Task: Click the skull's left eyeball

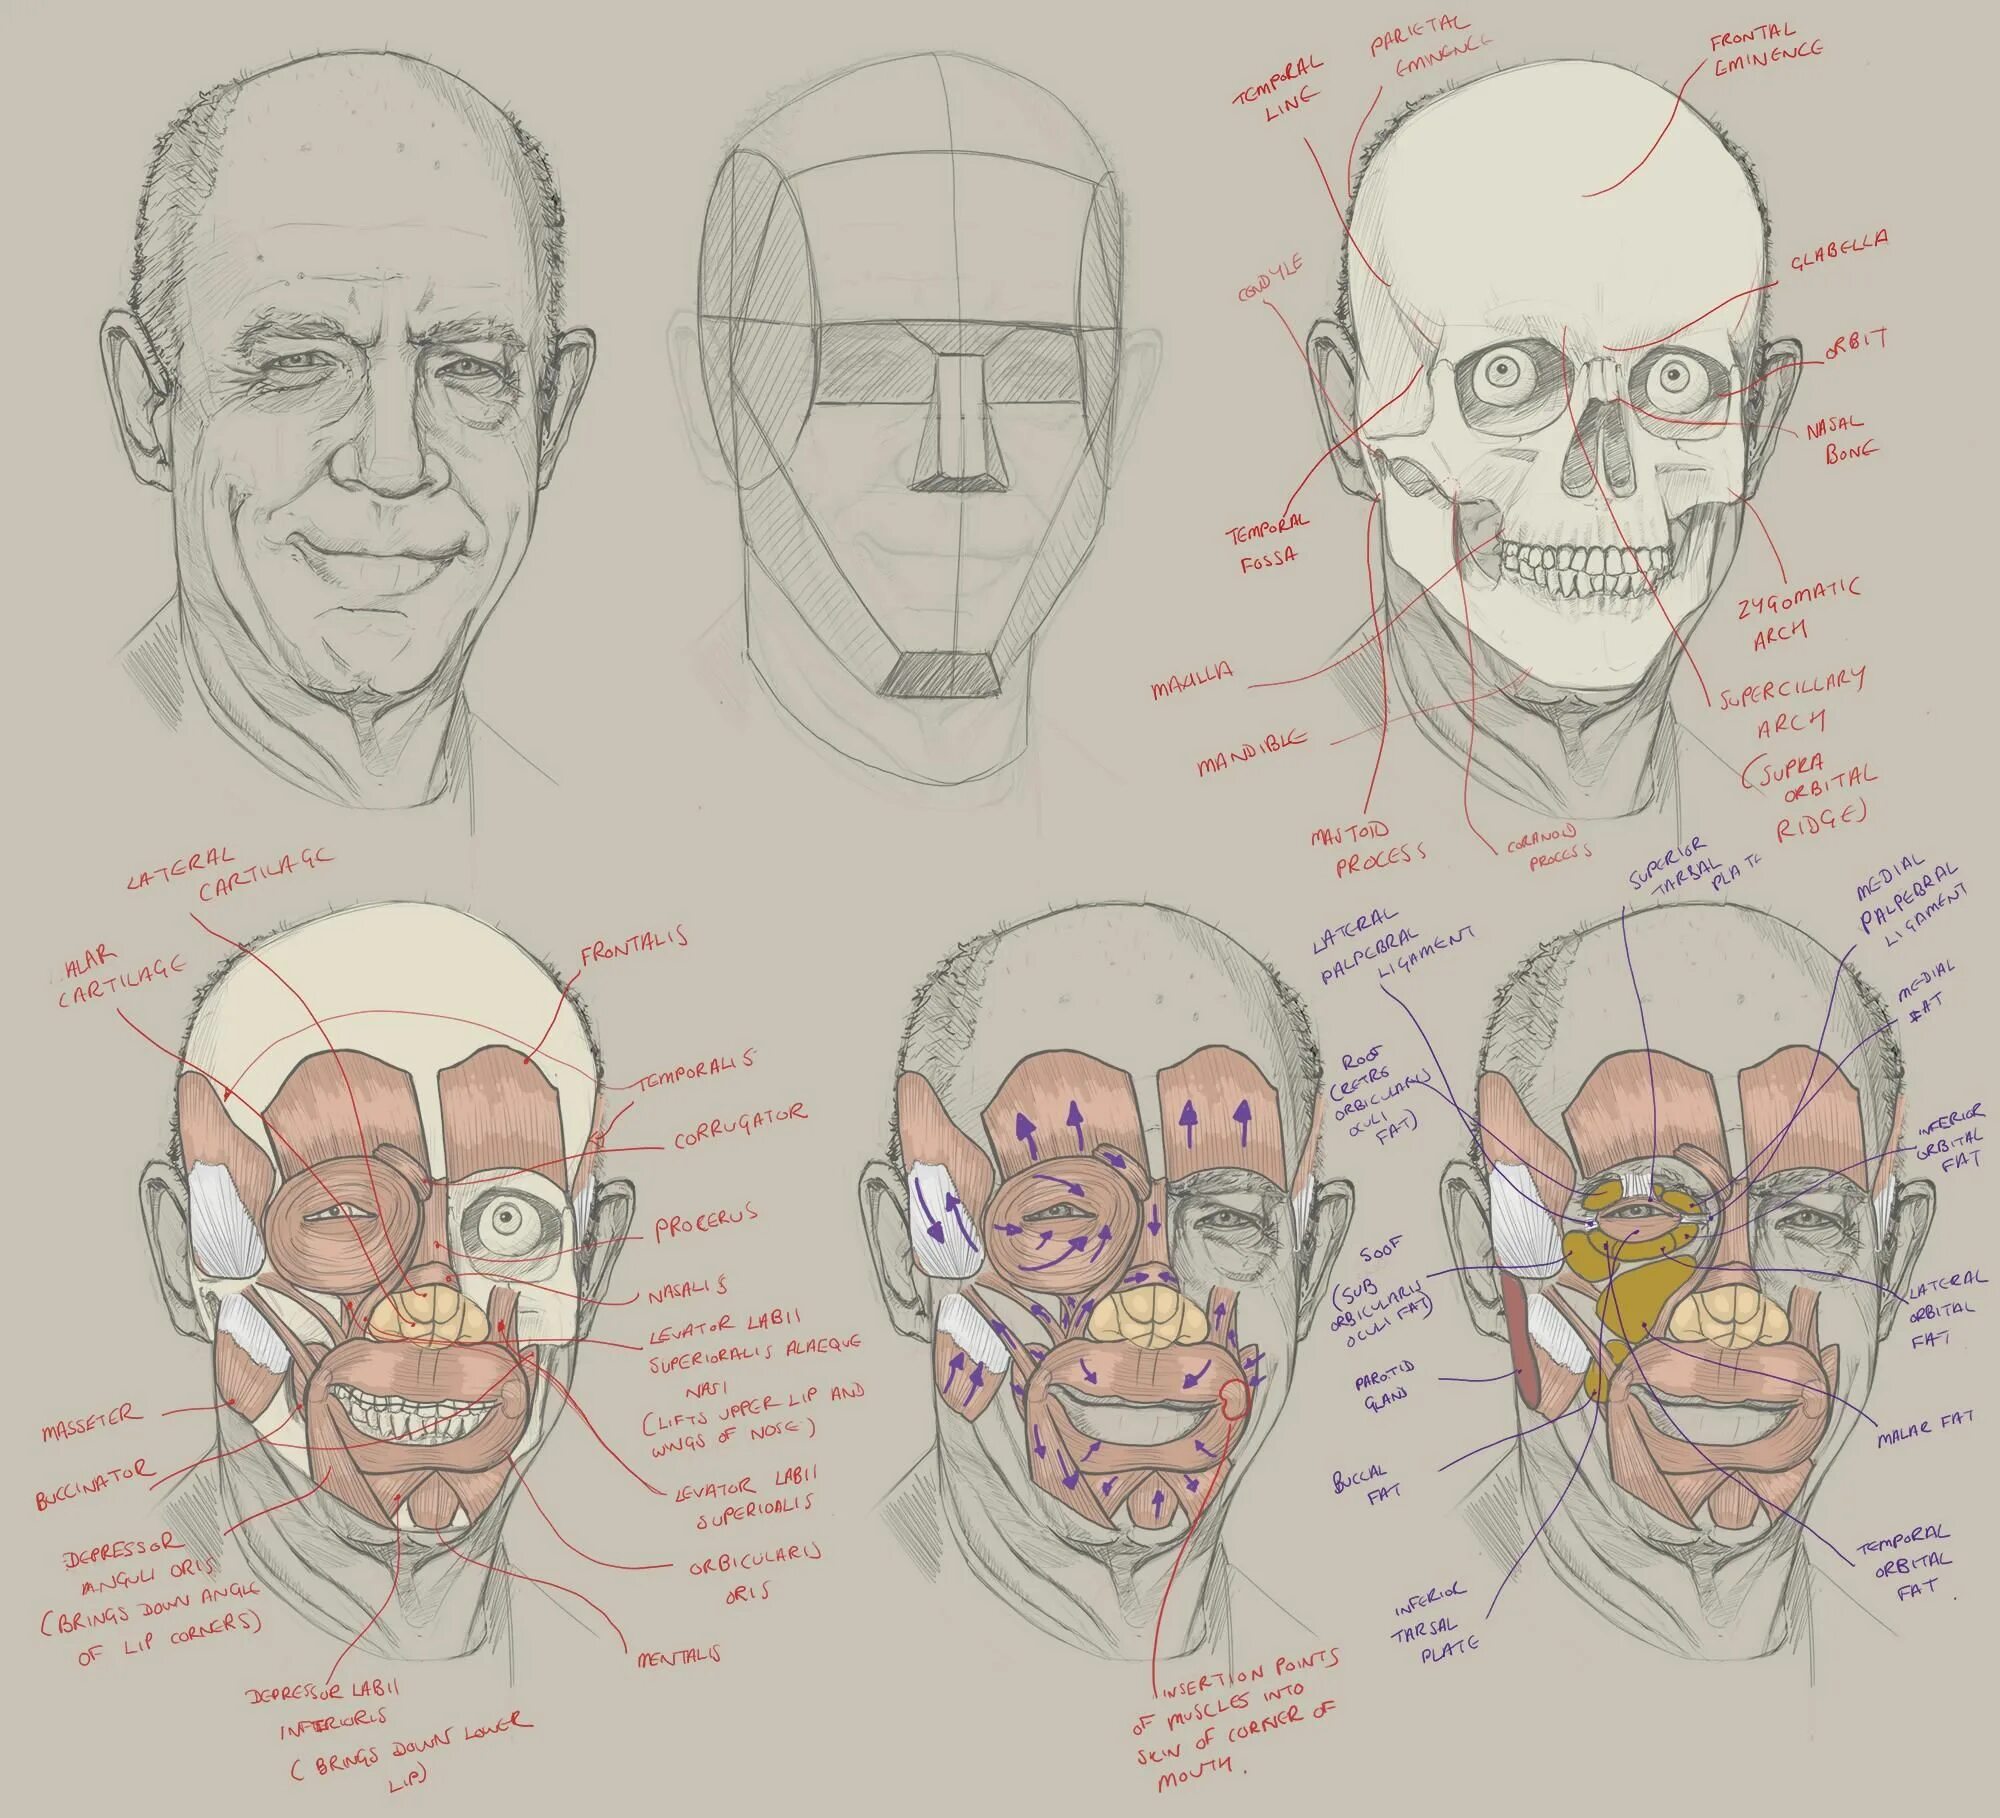Action: pyautogui.click(x=1502, y=373)
